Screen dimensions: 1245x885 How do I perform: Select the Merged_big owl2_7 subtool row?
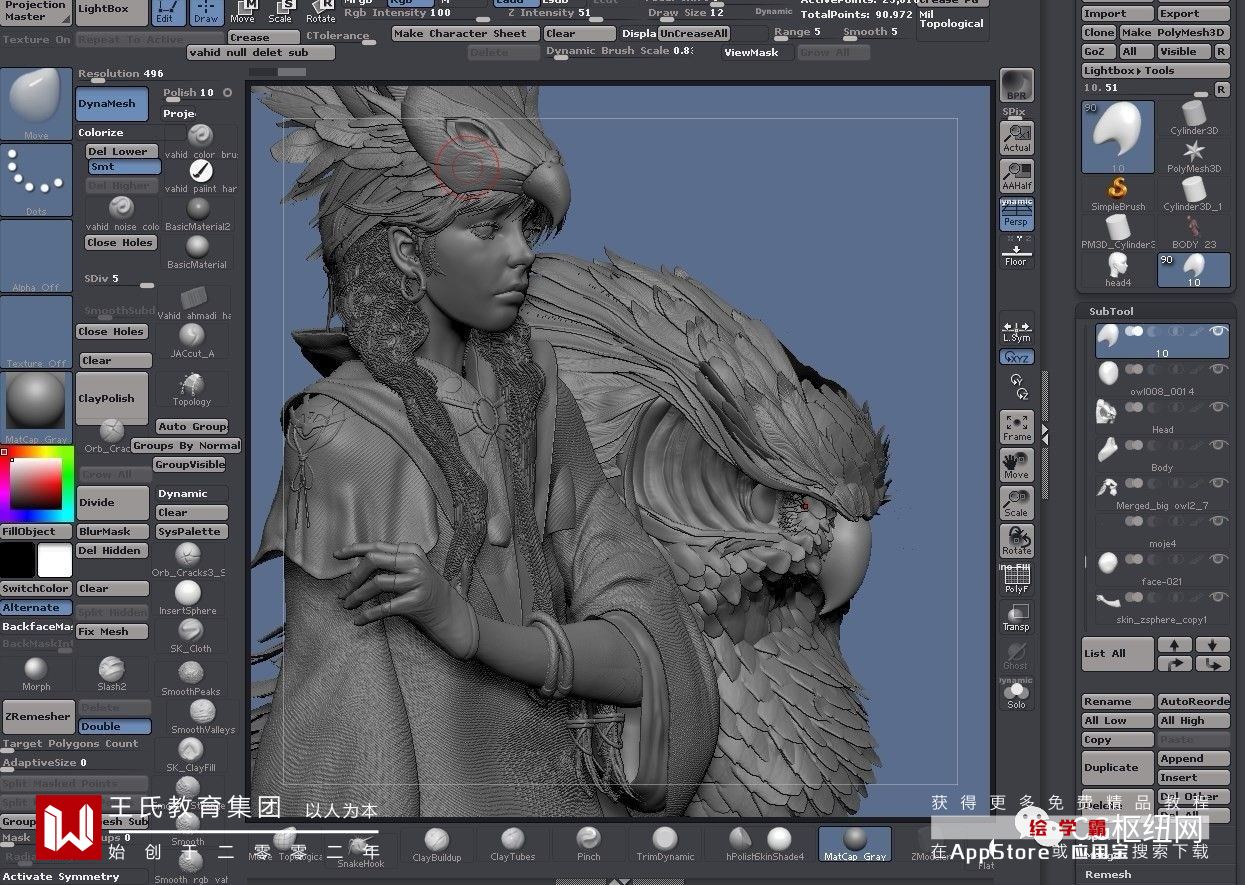pos(1162,492)
